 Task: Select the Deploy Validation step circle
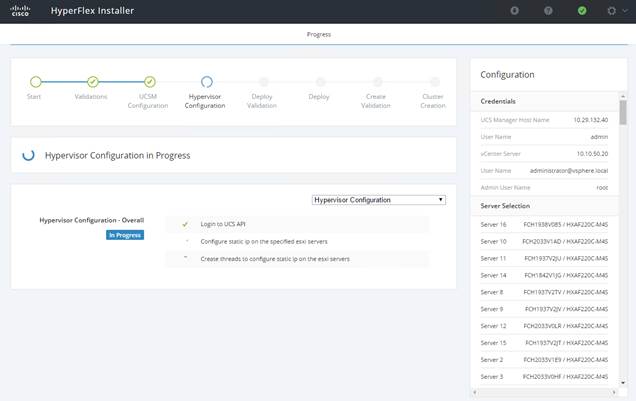(264, 82)
